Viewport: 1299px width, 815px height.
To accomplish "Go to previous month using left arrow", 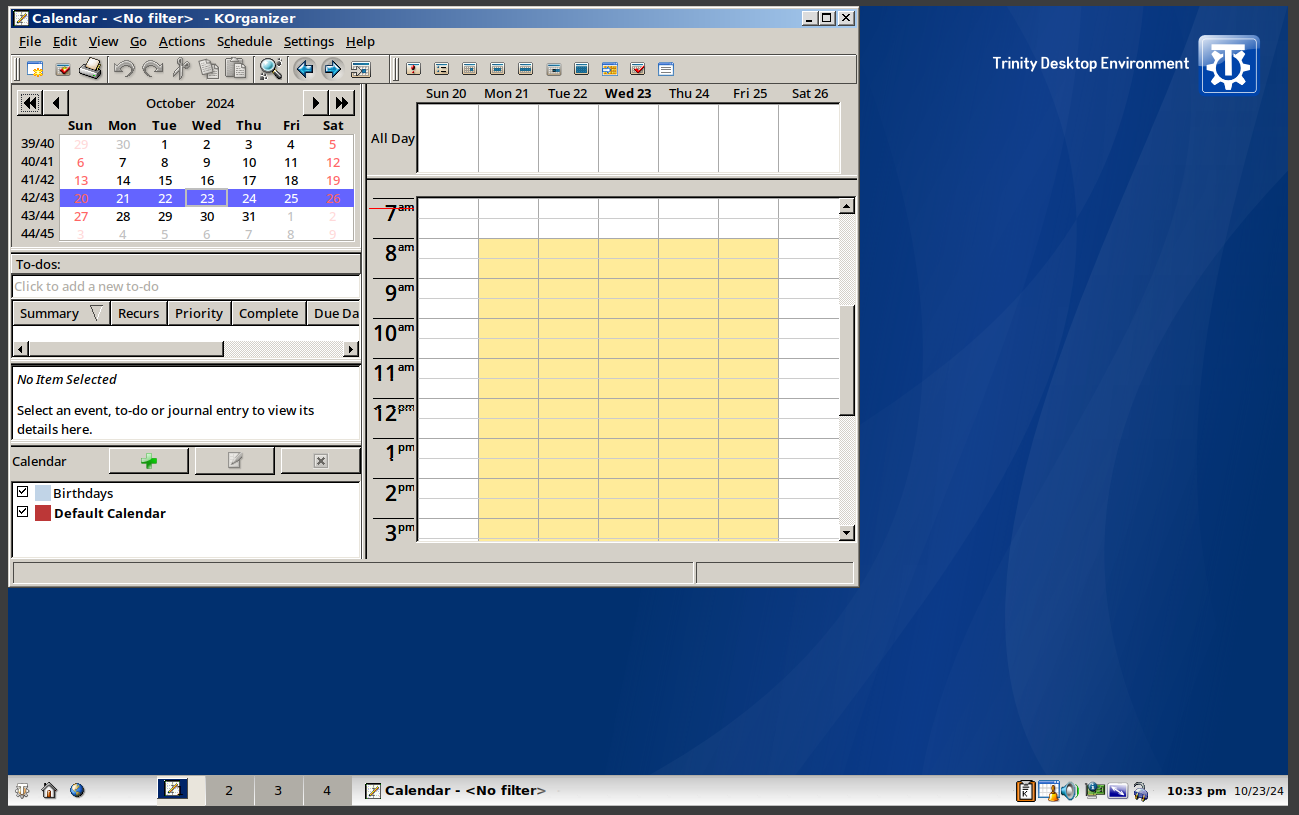I will (x=57, y=102).
